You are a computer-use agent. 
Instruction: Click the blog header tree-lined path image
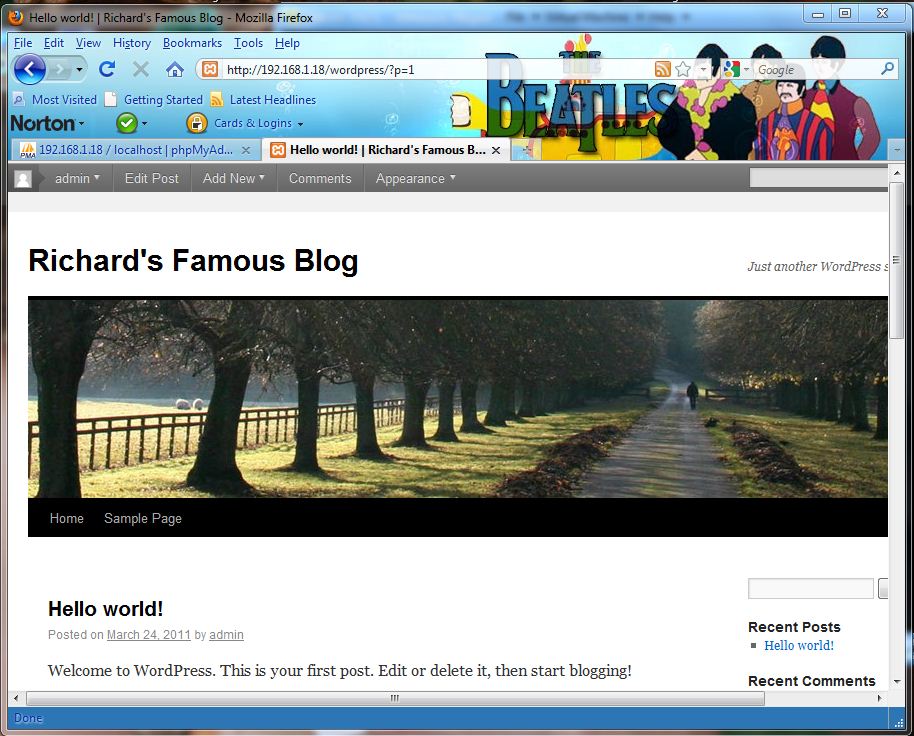click(x=458, y=397)
